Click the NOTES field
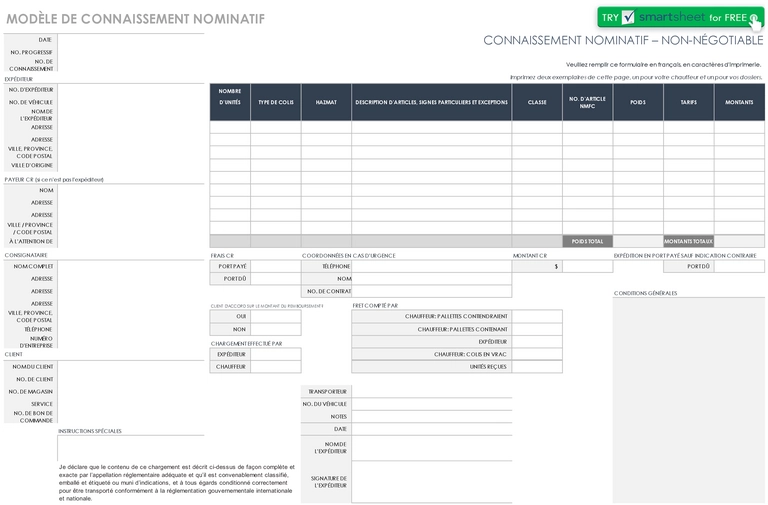The width and height of the screenshot is (768, 505). pyautogui.click(x=432, y=416)
